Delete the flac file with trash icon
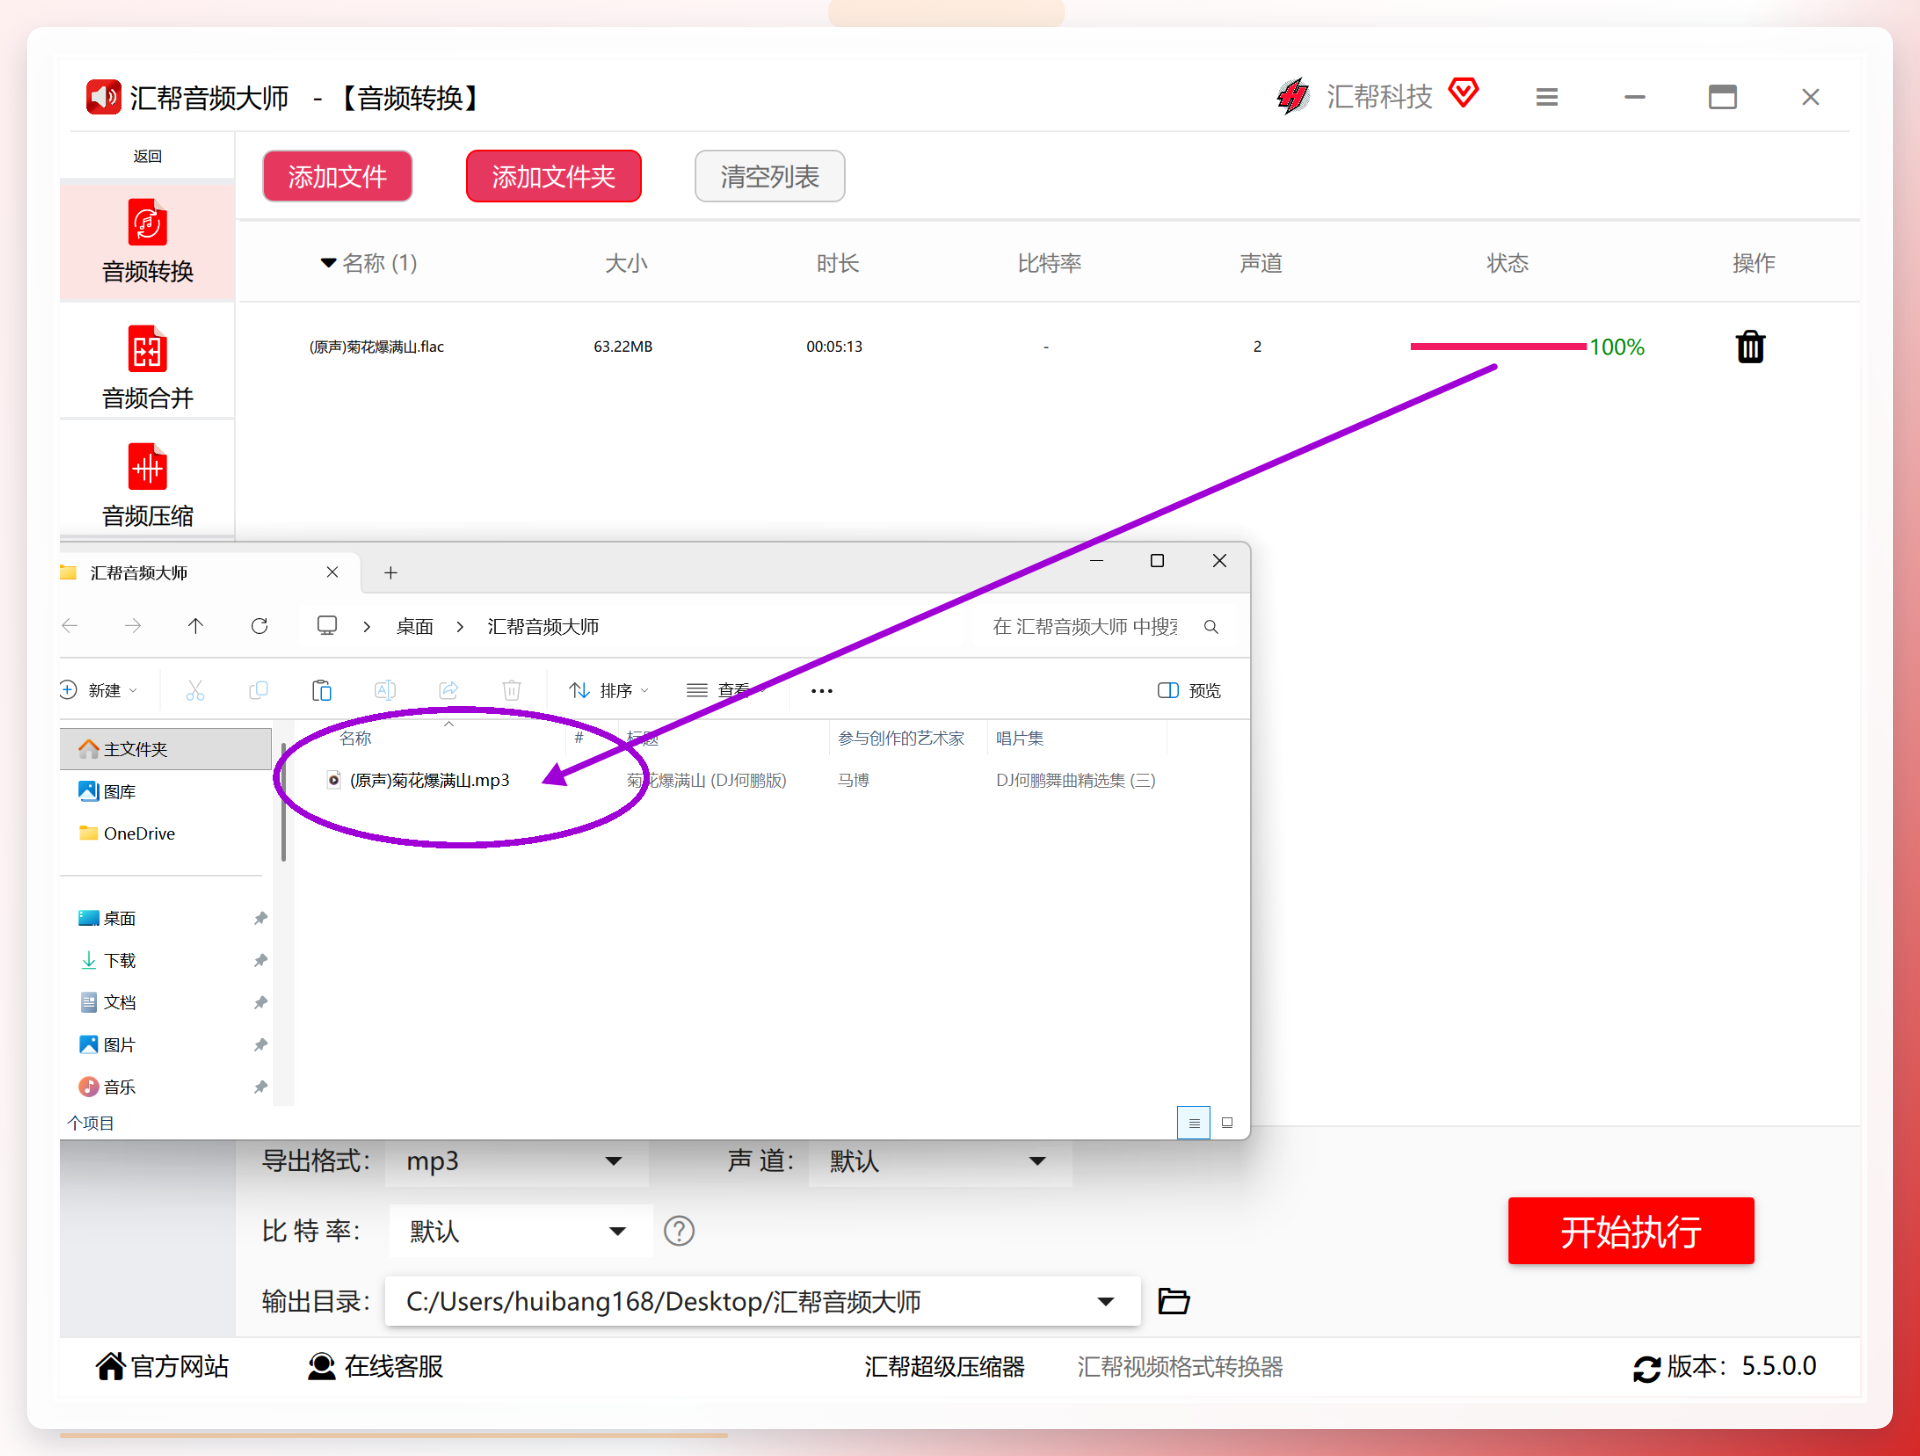Image resolution: width=1920 pixels, height=1456 pixels. click(1750, 347)
